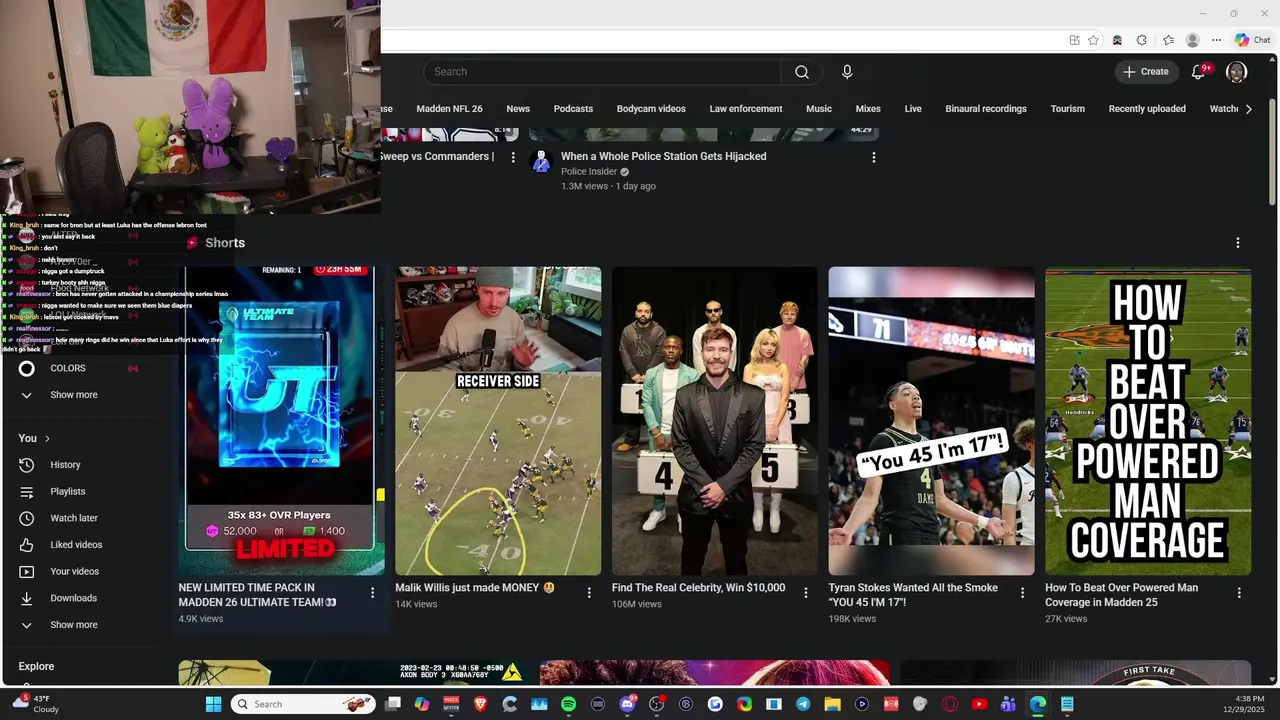Play the 'You 45 I'm 17' short
This screenshot has height=720, width=1280.
(x=931, y=421)
